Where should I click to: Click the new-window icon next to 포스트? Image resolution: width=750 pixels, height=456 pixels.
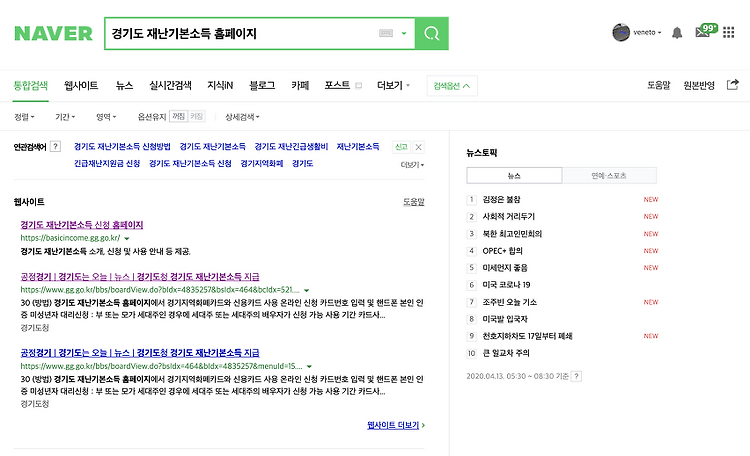point(358,86)
